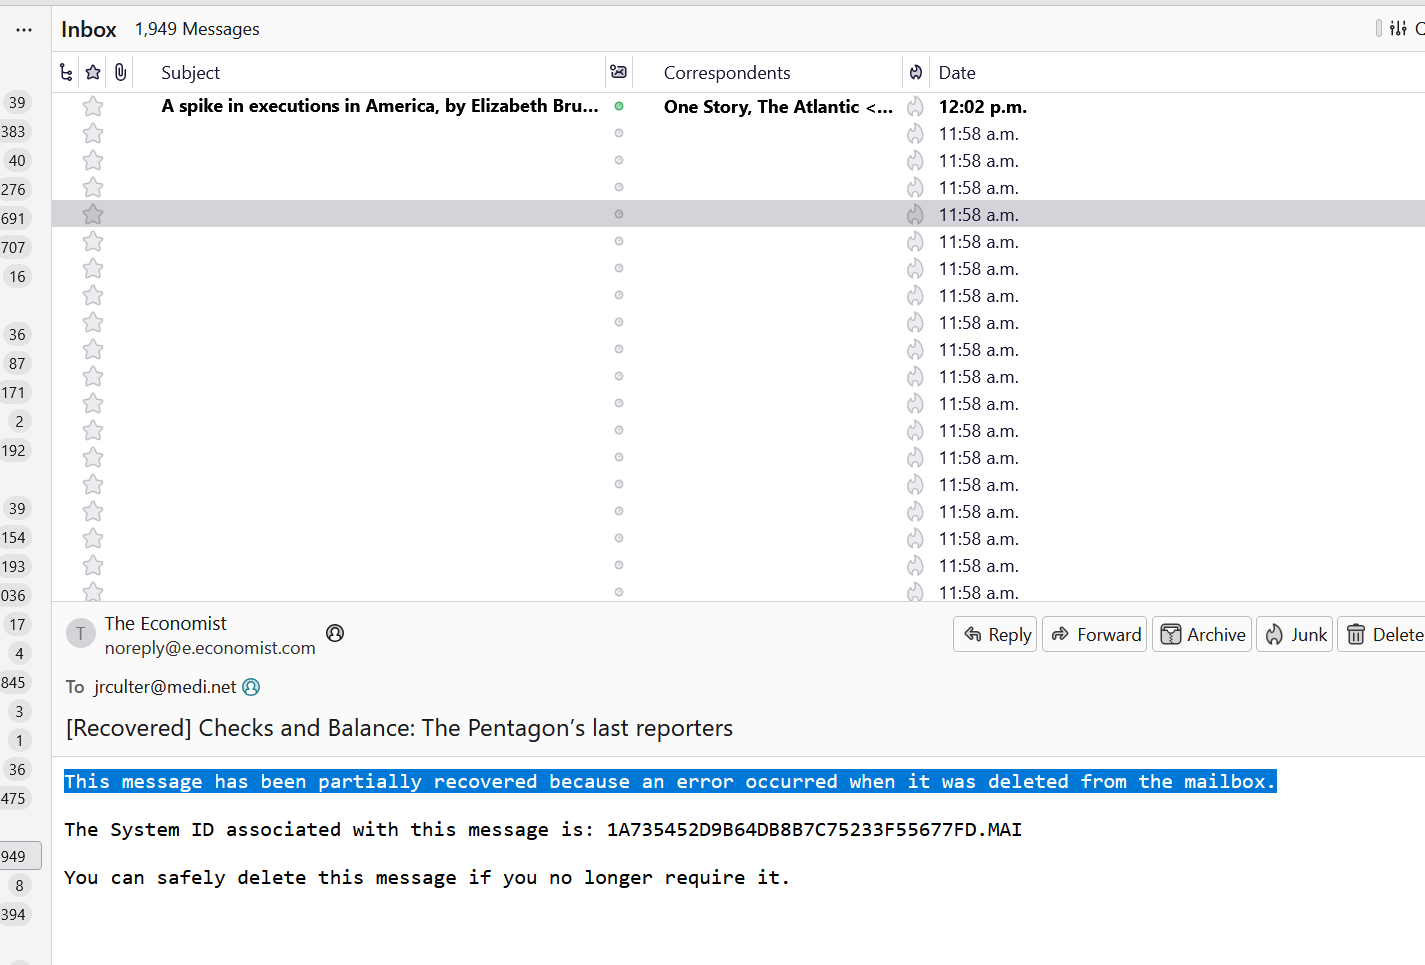The width and height of the screenshot is (1425, 965).
Task: Sort by the starred column header icon
Action: 93,72
